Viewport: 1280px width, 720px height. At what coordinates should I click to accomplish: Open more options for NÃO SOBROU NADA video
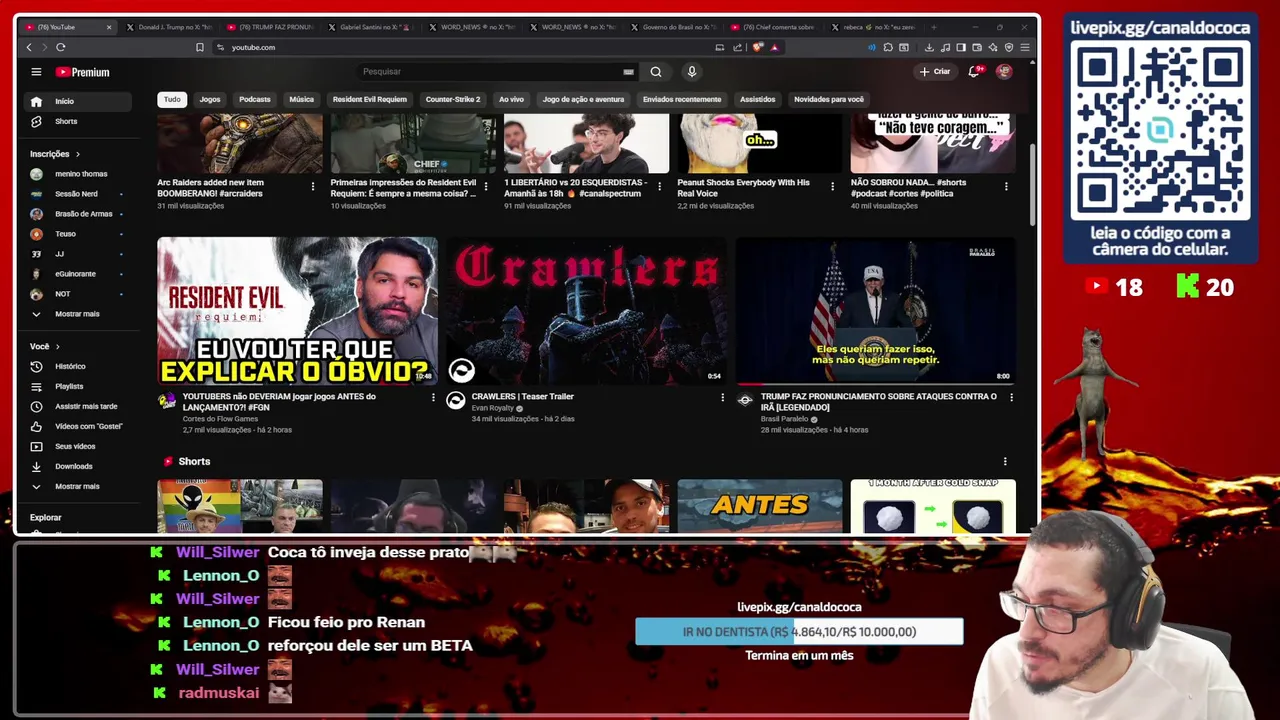coord(1006,186)
